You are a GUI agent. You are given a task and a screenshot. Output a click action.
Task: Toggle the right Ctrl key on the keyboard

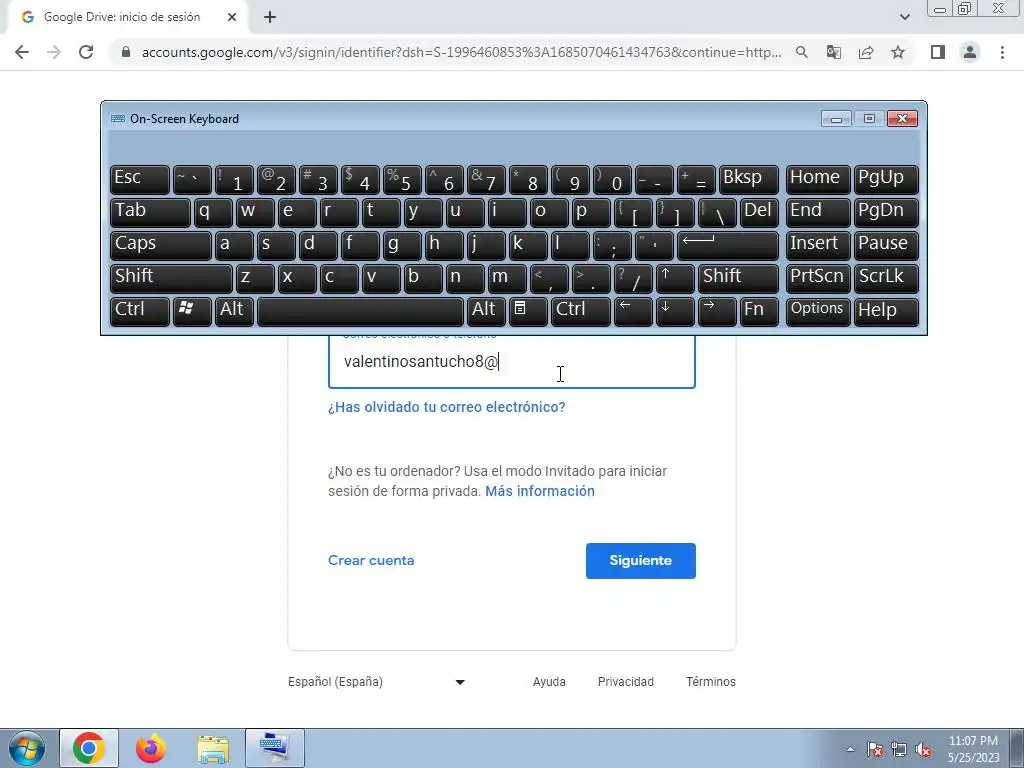[581, 311]
